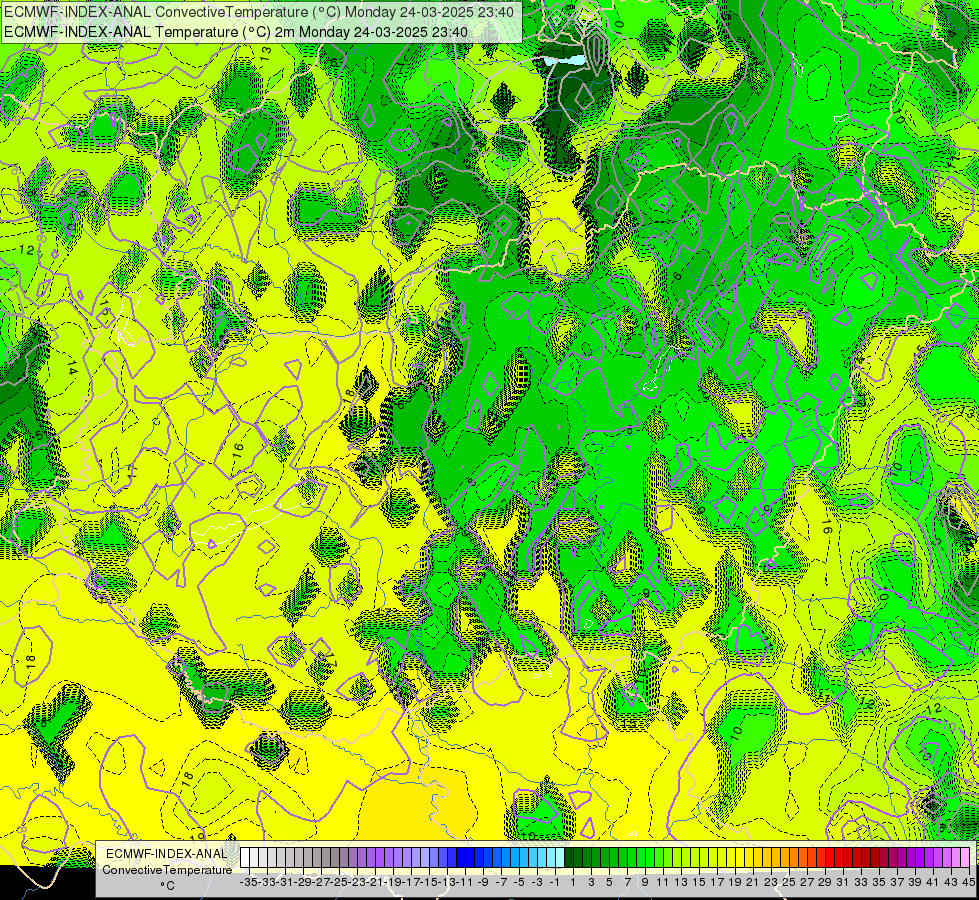Image resolution: width=979 pixels, height=900 pixels.
Task: Pick the legend swatch above value 9
Action: point(641,857)
